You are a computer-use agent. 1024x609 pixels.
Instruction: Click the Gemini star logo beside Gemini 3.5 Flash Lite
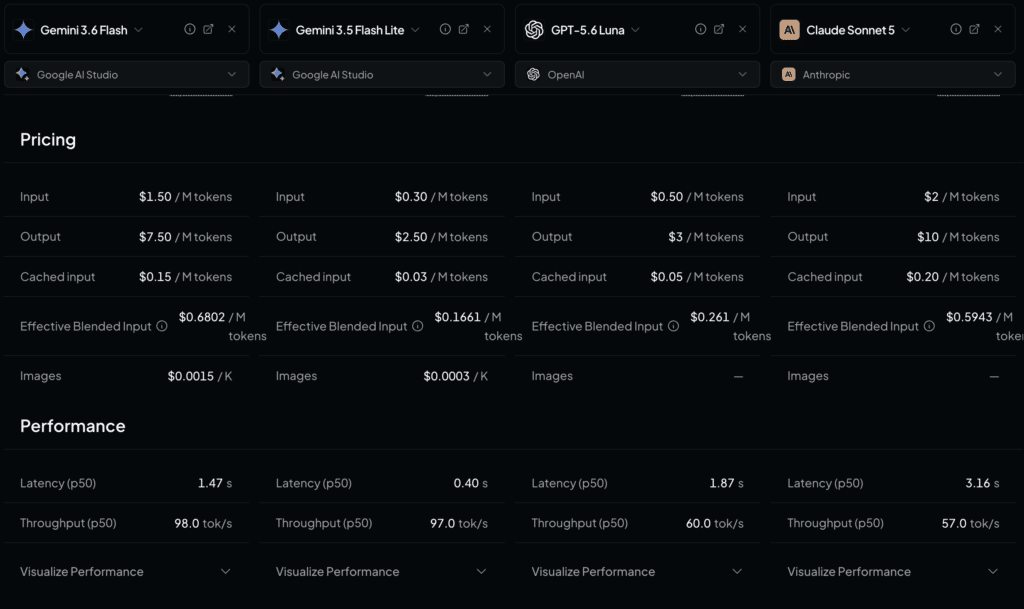point(279,30)
